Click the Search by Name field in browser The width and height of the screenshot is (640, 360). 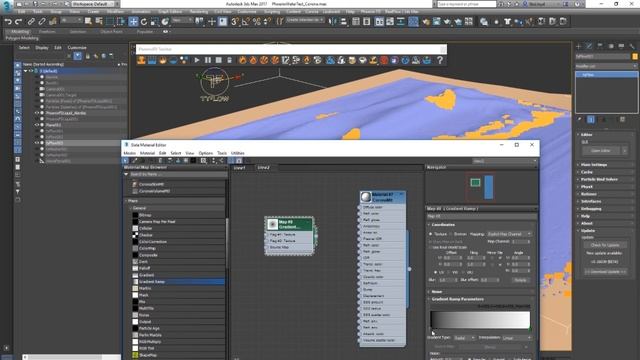point(178,174)
